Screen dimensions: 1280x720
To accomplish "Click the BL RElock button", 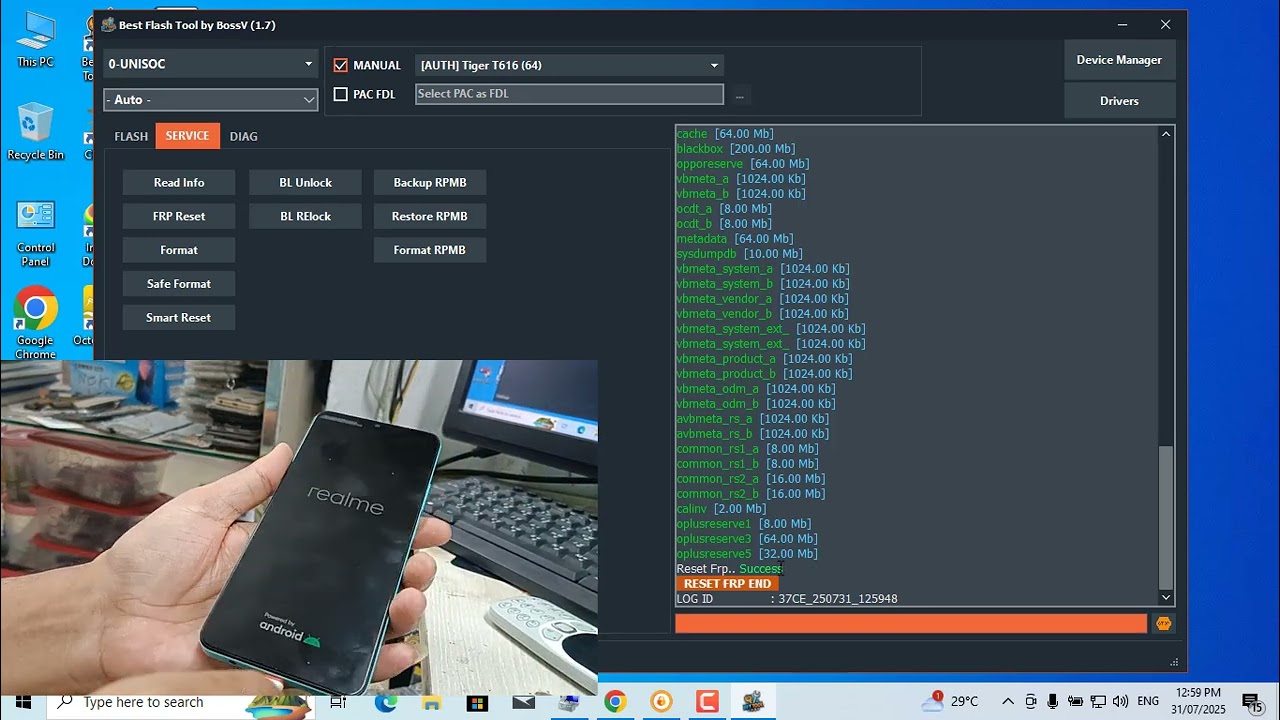I will click(305, 216).
